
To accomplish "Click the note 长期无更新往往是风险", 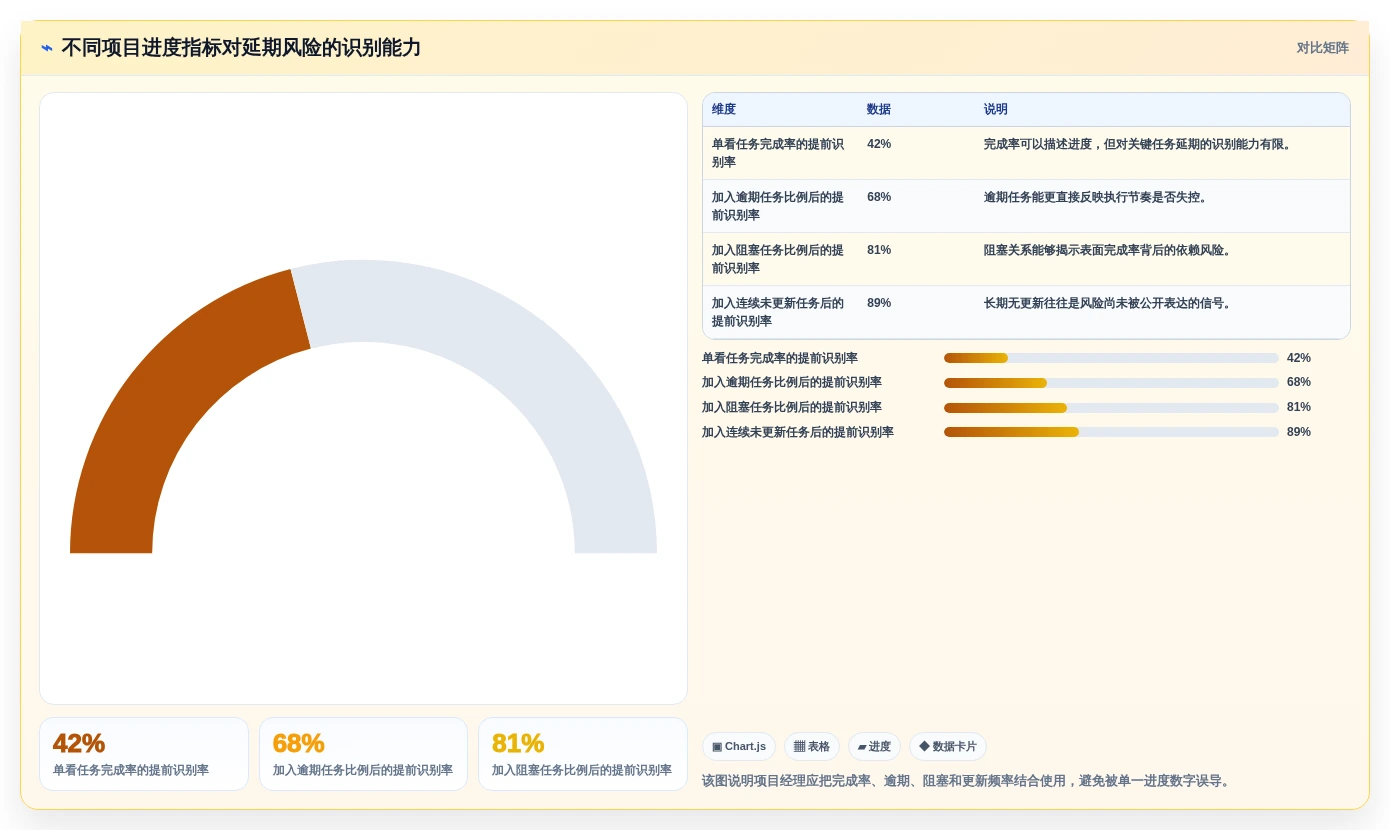I will 1110,303.
